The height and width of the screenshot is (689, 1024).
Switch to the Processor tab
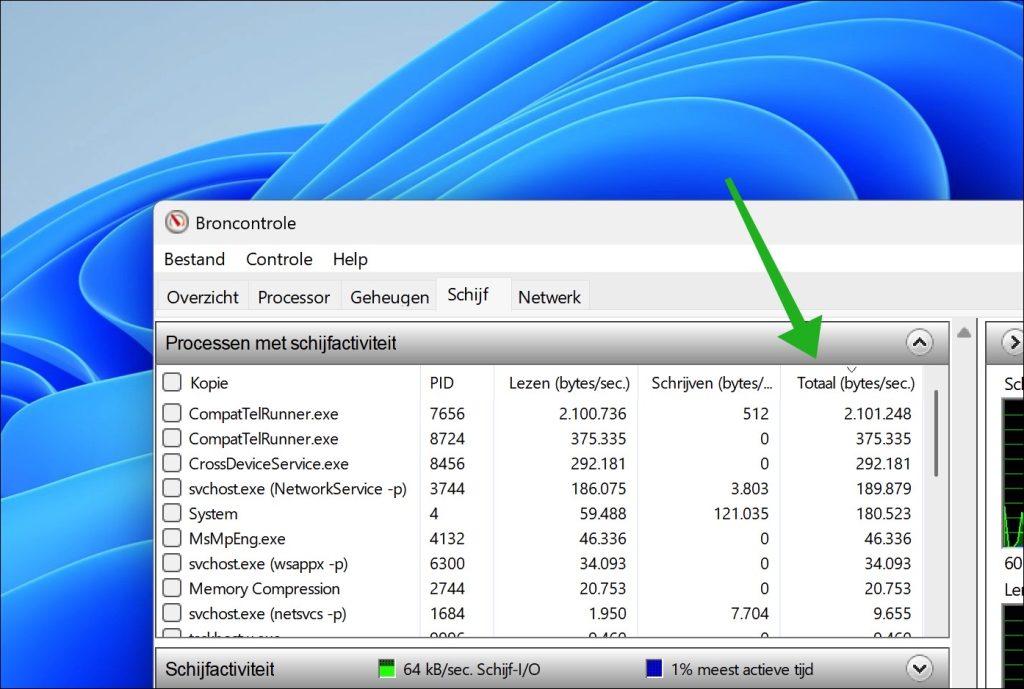[x=293, y=297]
